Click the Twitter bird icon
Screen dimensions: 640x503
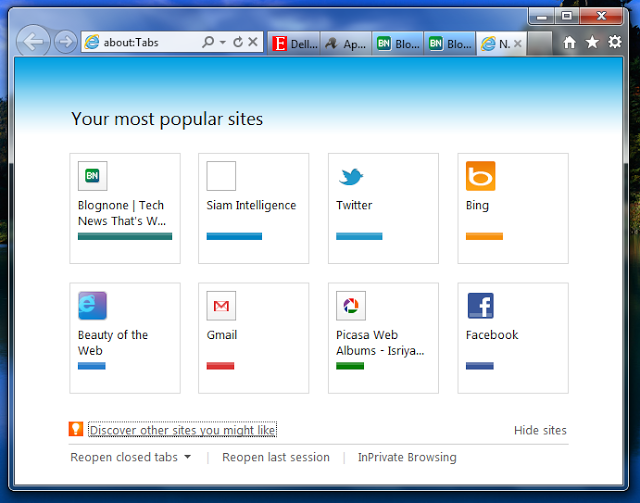point(351,176)
